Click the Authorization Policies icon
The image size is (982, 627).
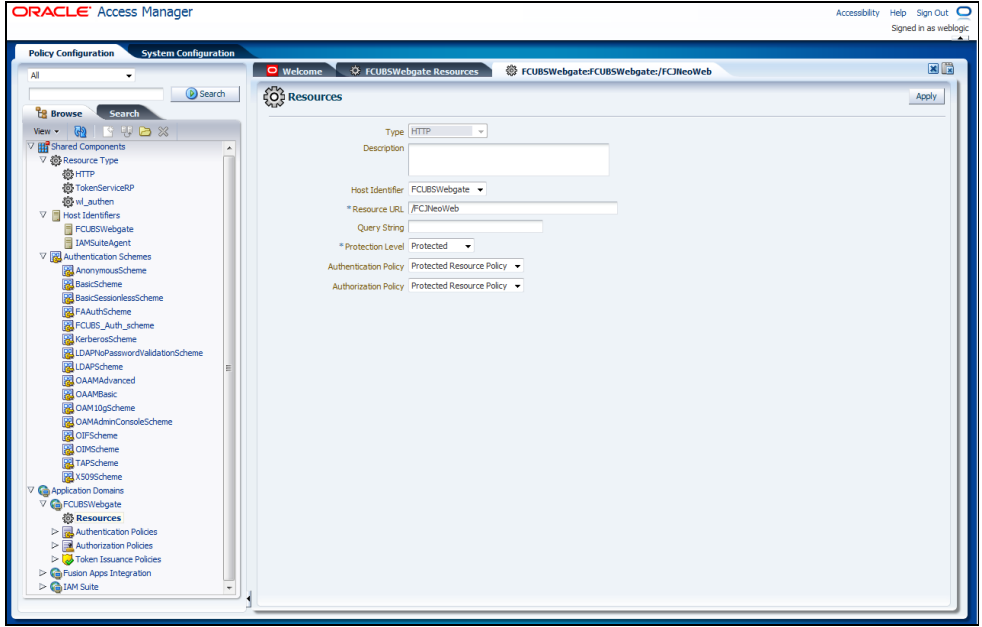pyautogui.click(x=68, y=546)
